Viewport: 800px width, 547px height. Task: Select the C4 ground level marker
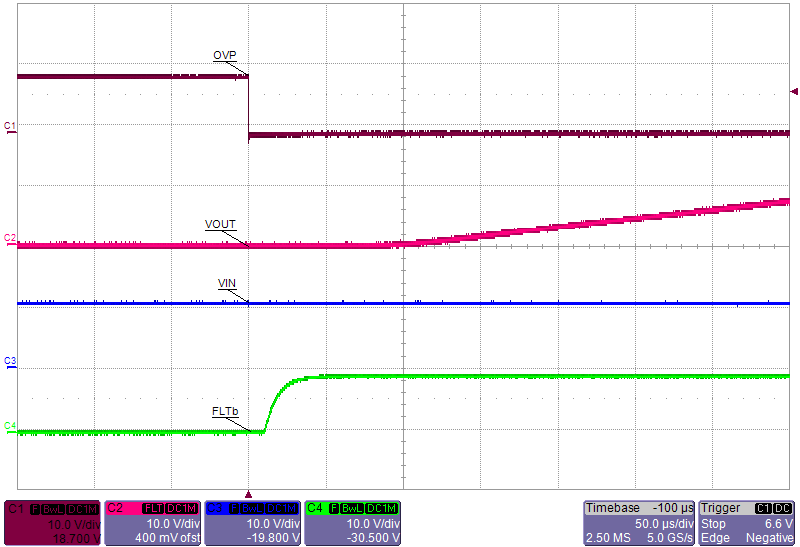(x=9, y=427)
